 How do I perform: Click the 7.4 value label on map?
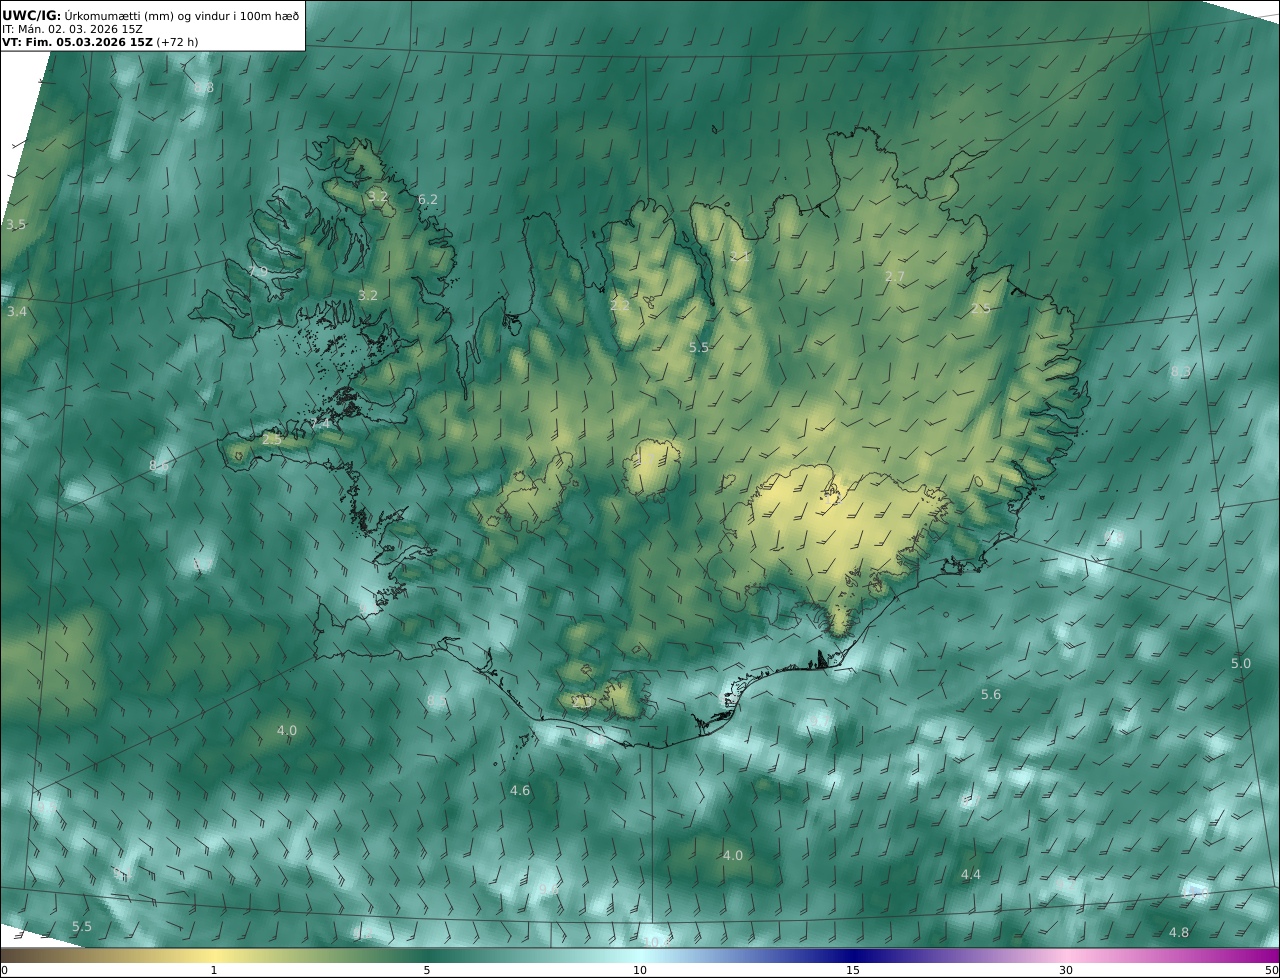click(x=320, y=424)
